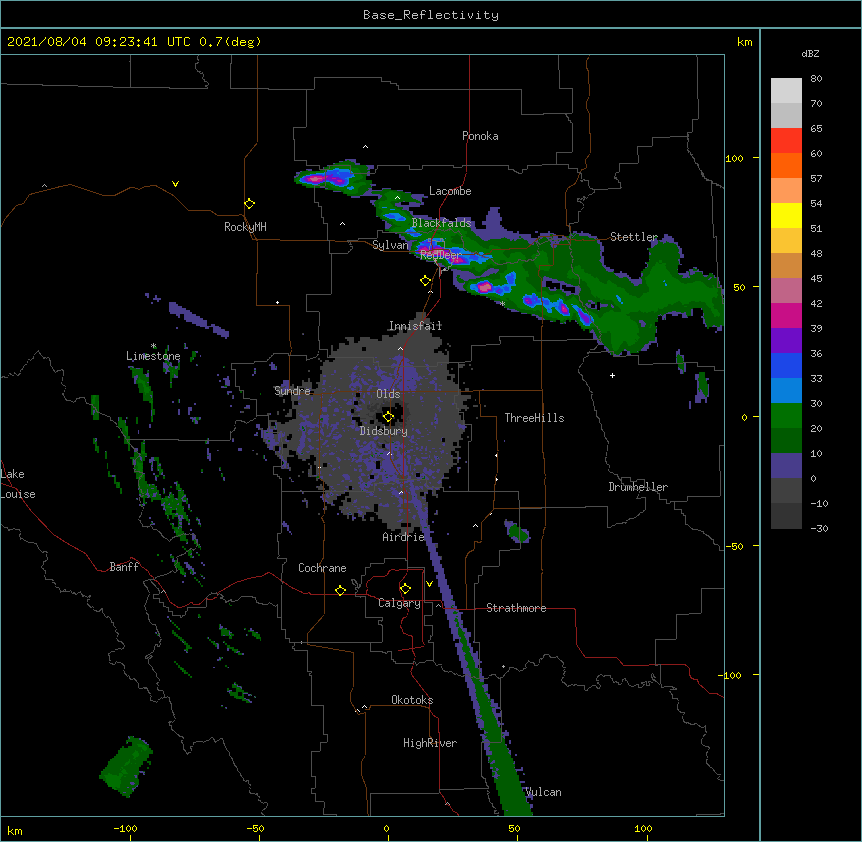This screenshot has width=862, height=842.
Task: Click the Blackfalds label
Action: (x=441, y=223)
